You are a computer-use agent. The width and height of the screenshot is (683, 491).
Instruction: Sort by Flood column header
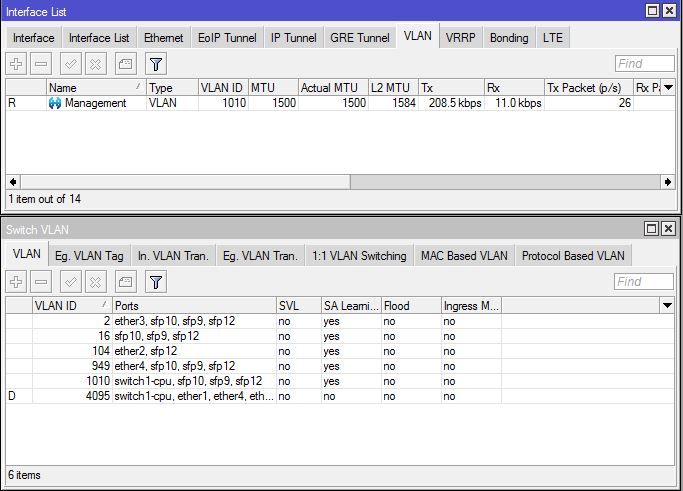411,306
